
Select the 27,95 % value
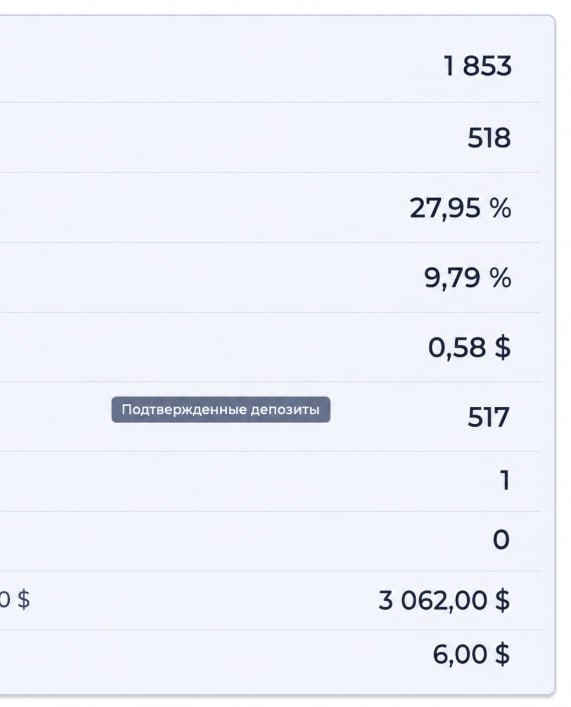pos(460,208)
